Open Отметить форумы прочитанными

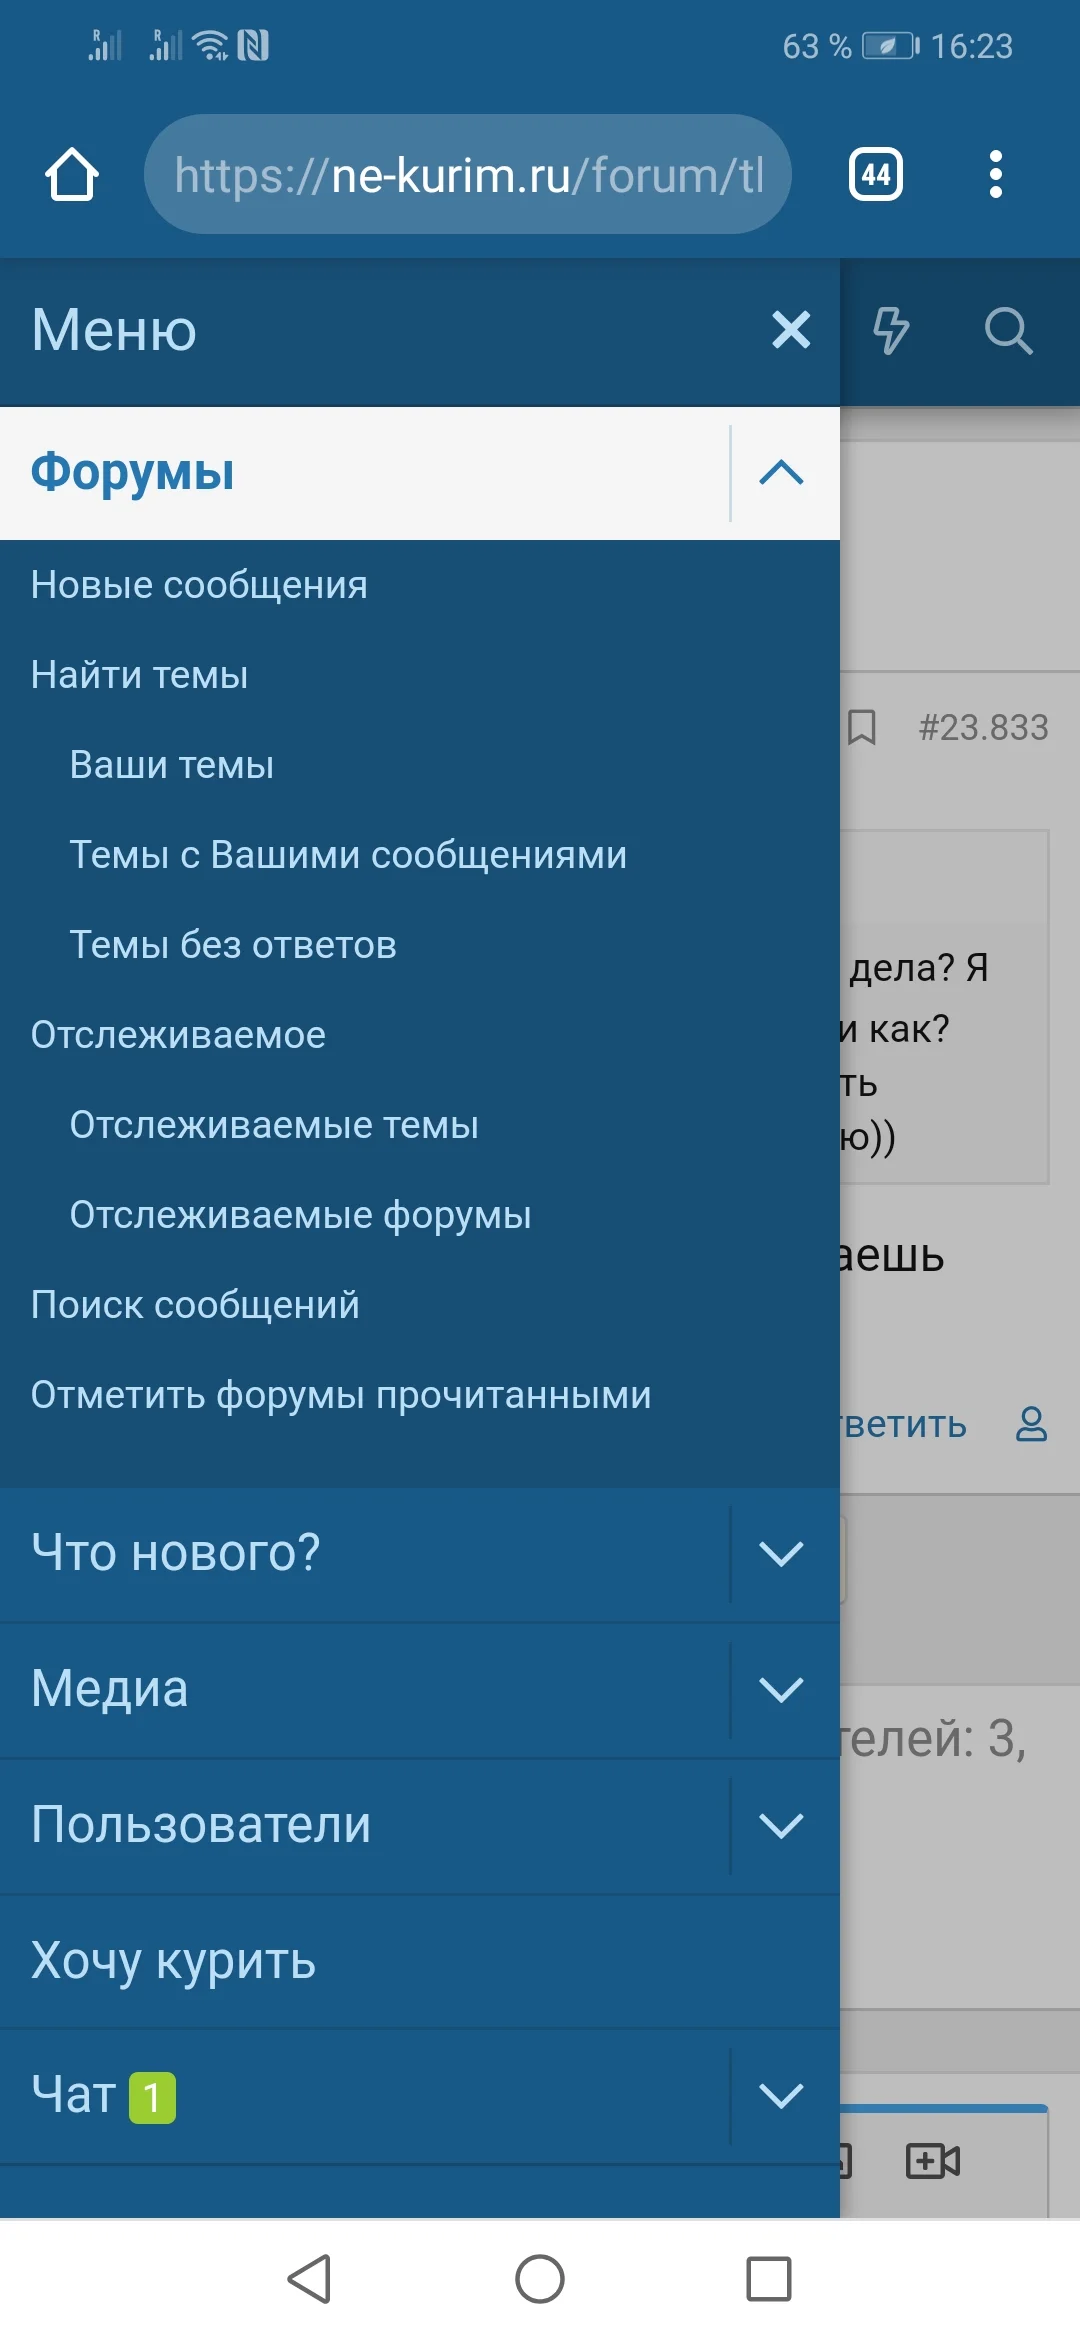(x=340, y=1393)
